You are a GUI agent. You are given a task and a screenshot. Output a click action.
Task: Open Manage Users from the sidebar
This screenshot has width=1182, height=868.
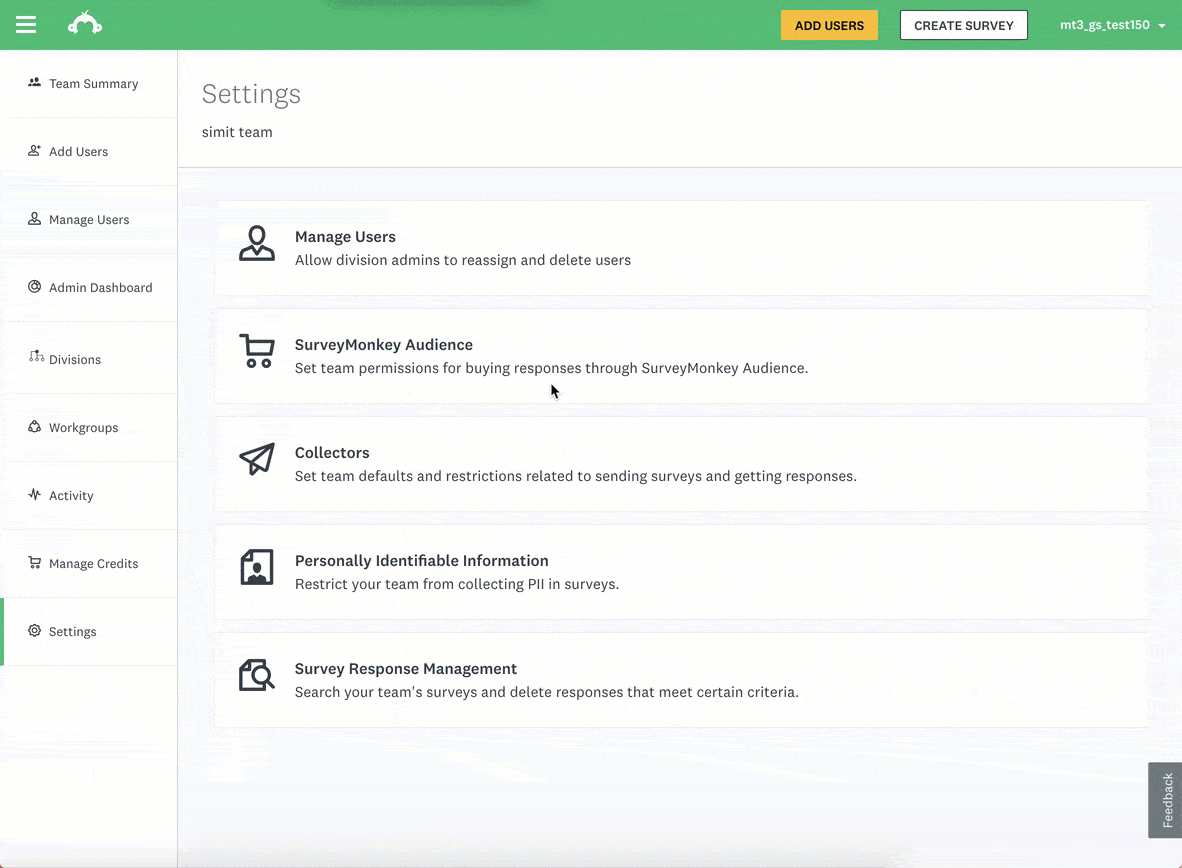[x=88, y=219]
